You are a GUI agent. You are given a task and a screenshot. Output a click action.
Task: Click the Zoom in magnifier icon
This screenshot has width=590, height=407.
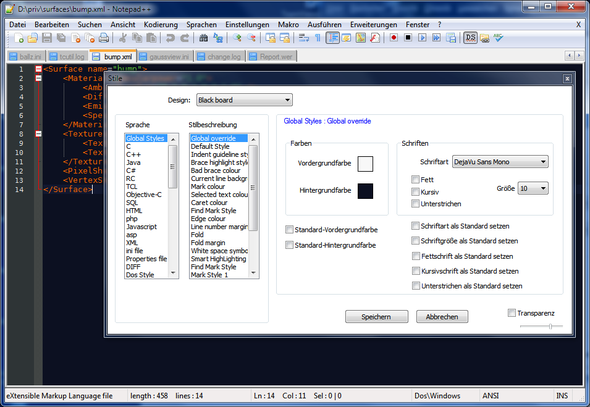(237, 38)
